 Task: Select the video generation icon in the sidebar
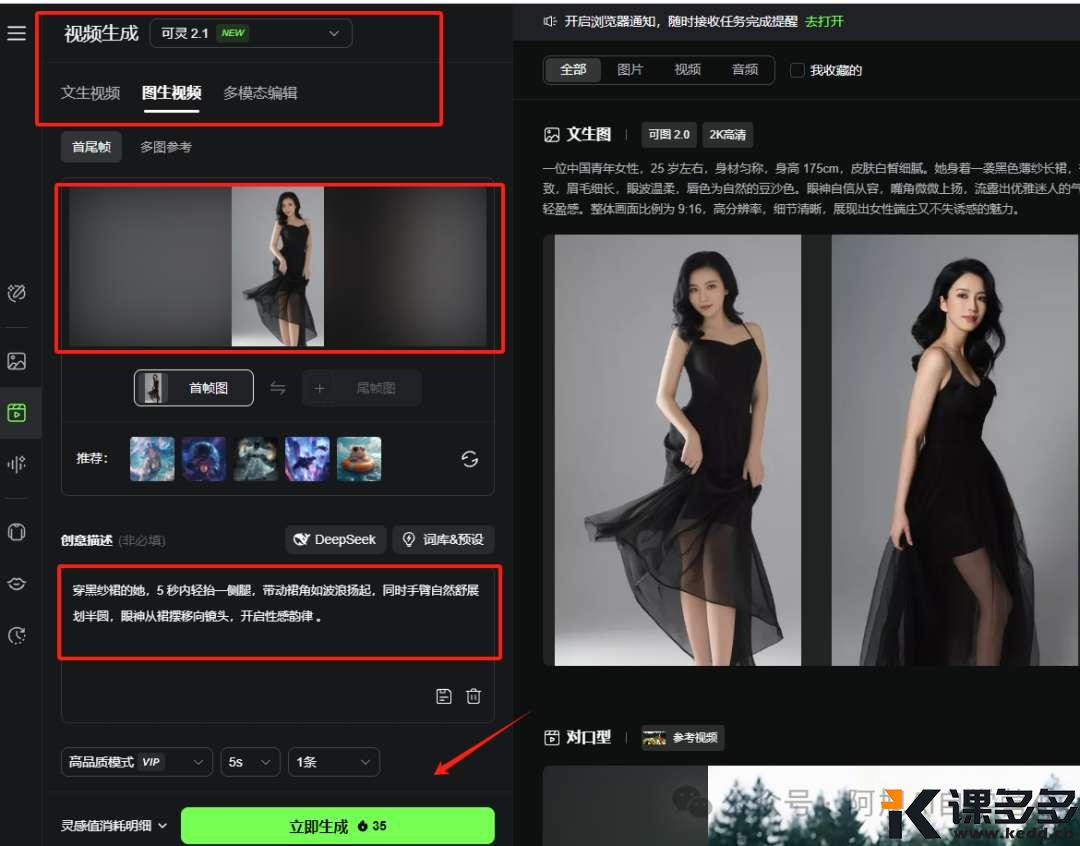[16, 412]
